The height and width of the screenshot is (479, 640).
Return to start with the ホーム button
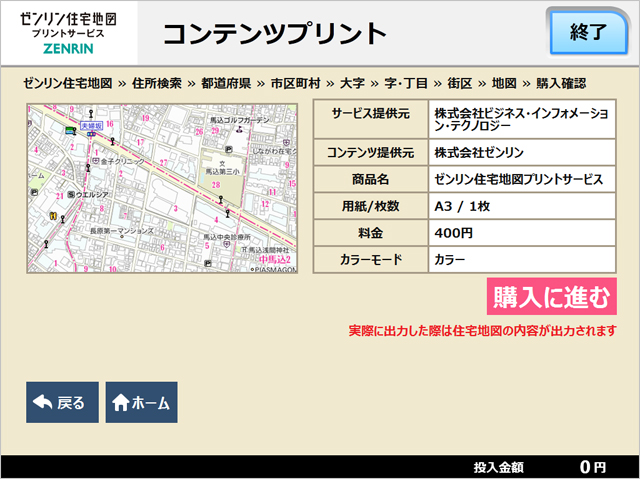(x=141, y=402)
